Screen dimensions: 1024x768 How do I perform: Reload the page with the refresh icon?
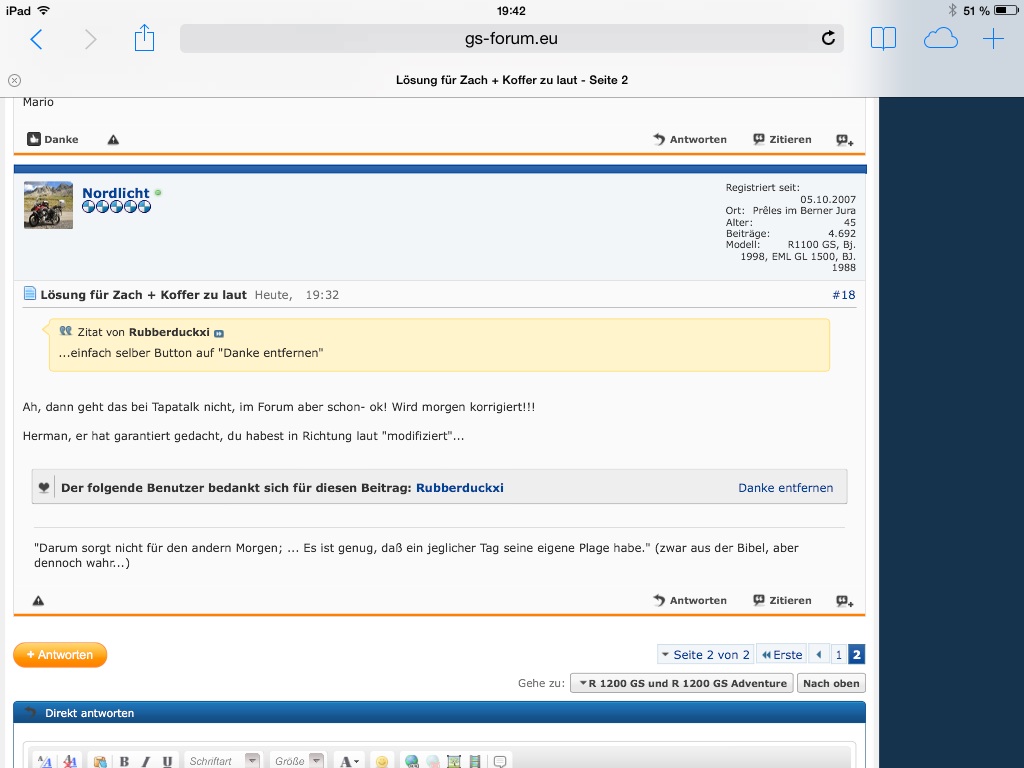point(828,39)
